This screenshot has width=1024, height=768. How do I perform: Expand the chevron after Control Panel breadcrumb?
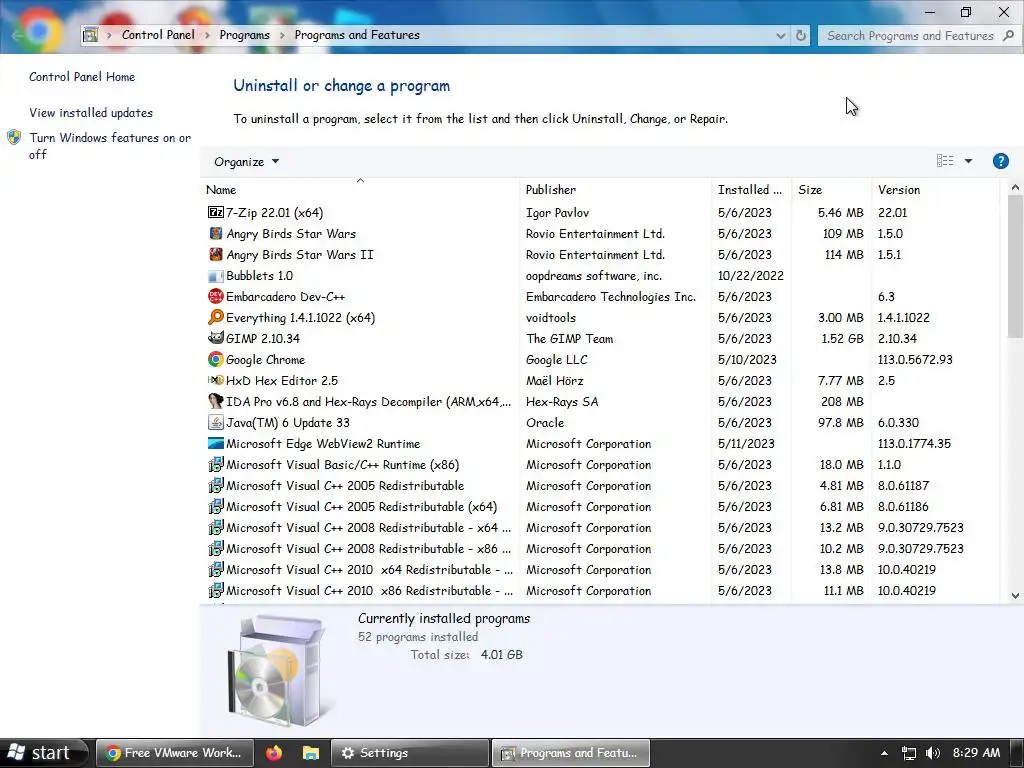pos(207,35)
